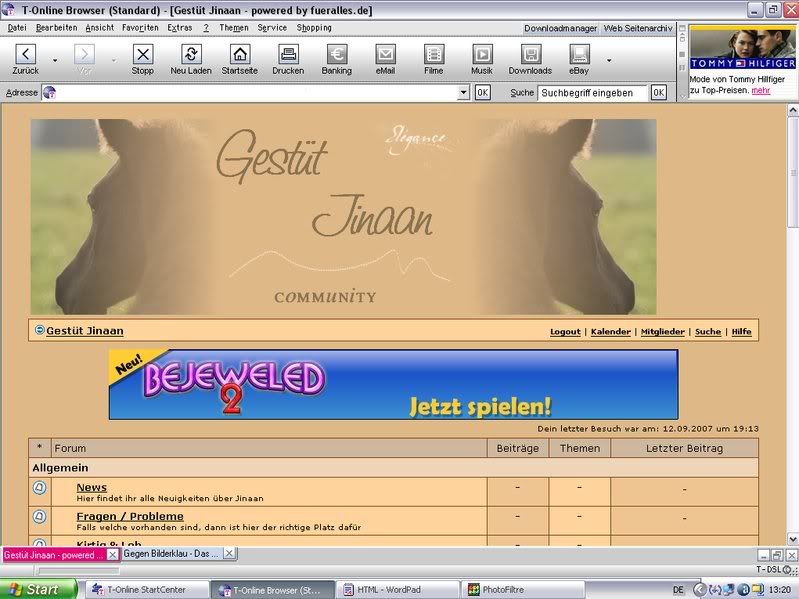Click the Stopp toolbar icon
Image resolution: width=799 pixels, height=599 pixels.
[143, 54]
